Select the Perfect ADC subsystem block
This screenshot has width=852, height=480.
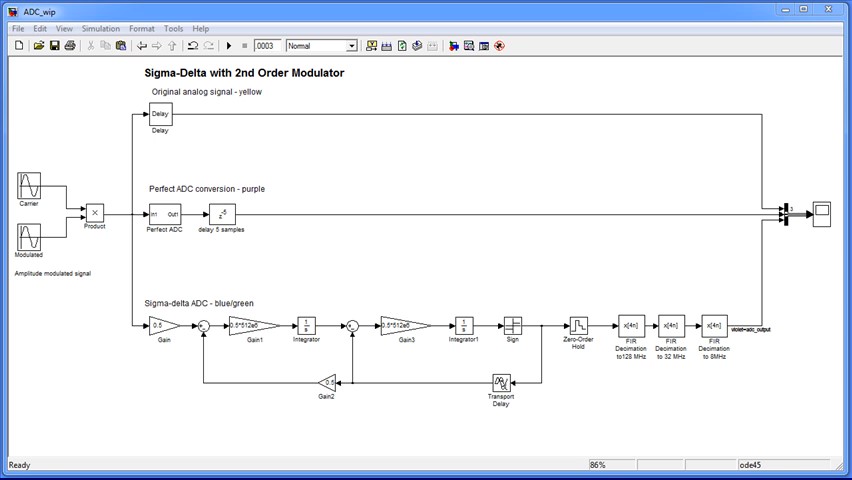tap(165, 214)
